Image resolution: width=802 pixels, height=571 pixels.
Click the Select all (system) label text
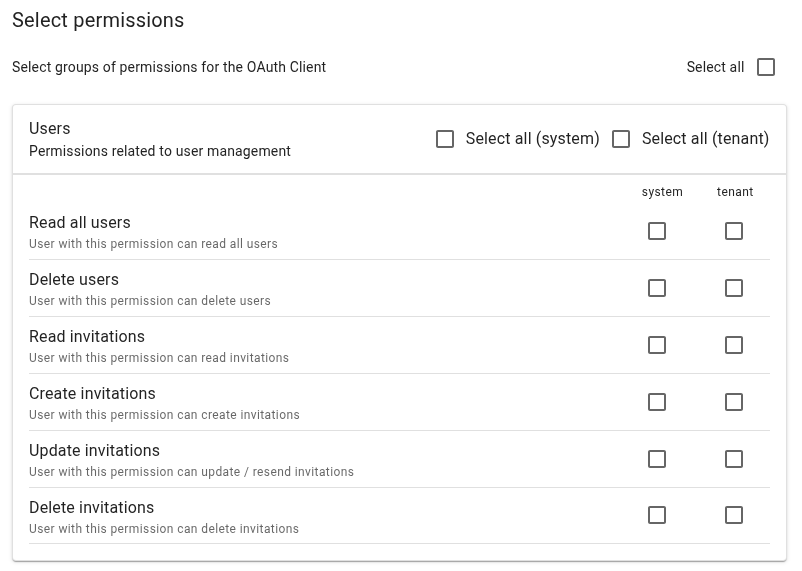coord(532,139)
